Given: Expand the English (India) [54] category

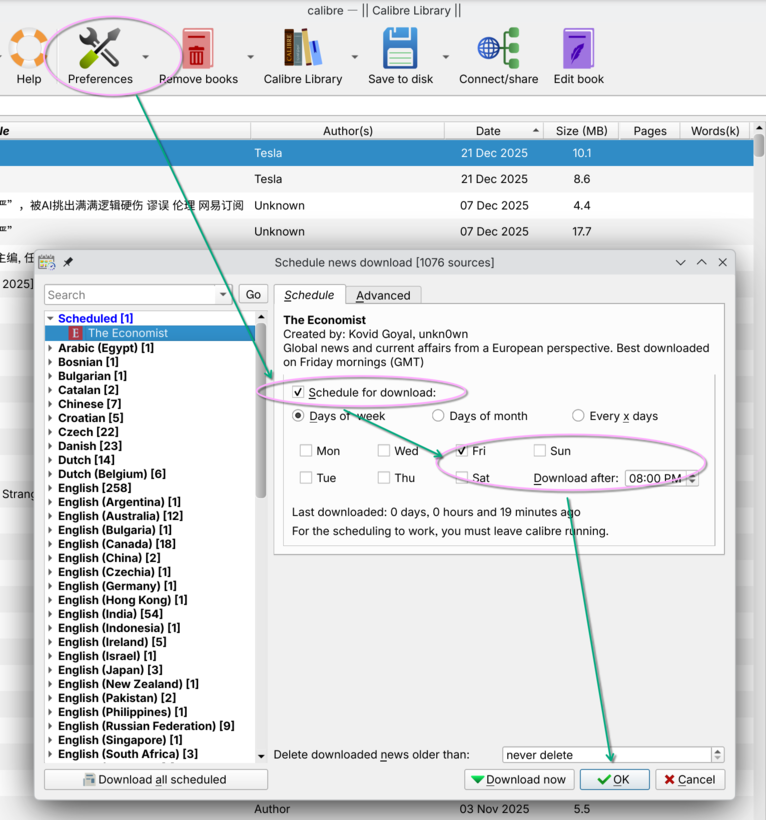Looking at the screenshot, I should pos(50,614).
